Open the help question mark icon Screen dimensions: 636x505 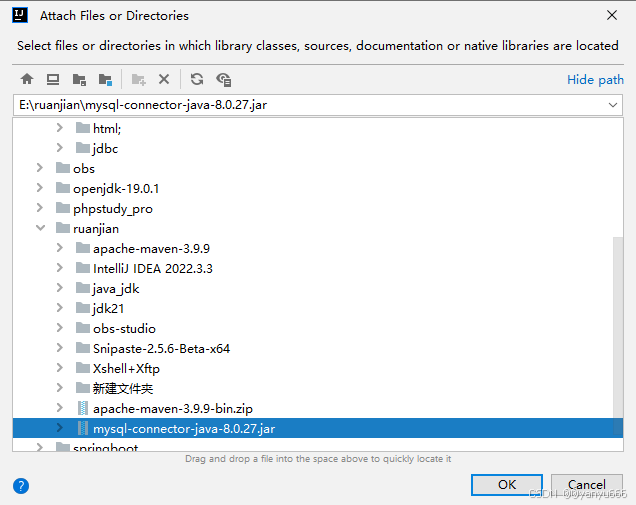point(21,486)
